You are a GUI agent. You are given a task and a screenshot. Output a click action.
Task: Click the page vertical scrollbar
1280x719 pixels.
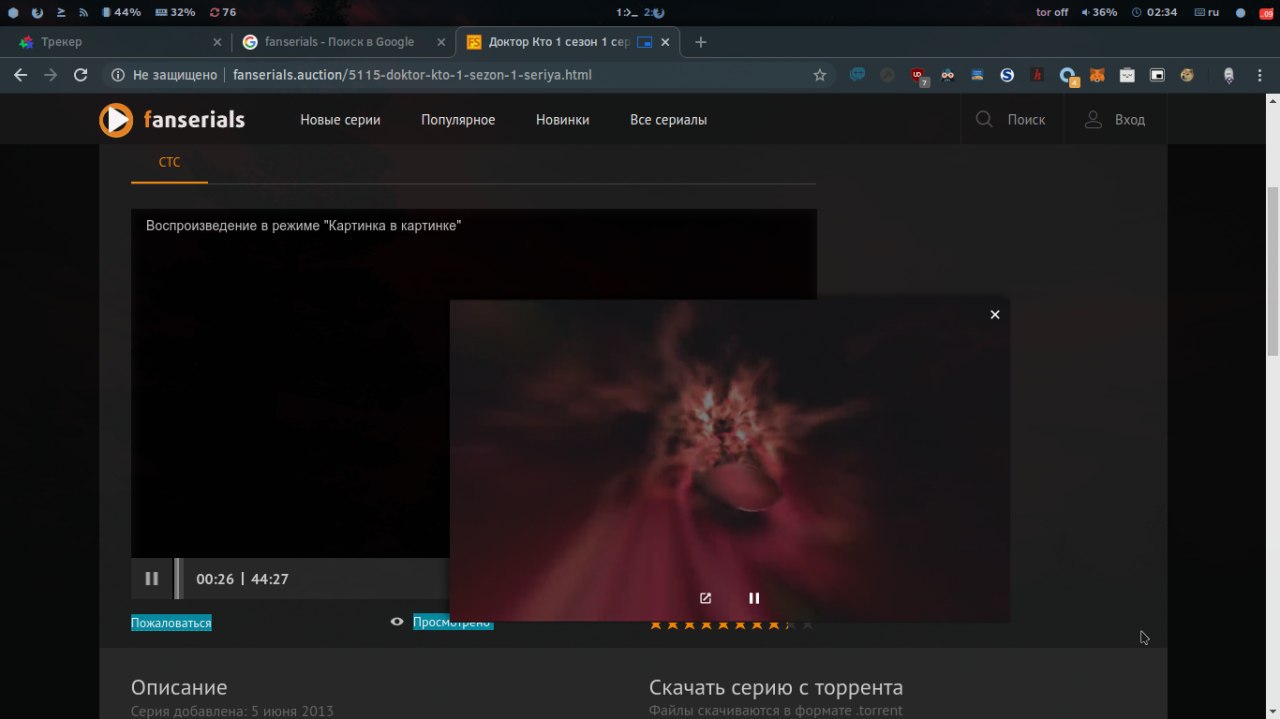click(1273, 270)
